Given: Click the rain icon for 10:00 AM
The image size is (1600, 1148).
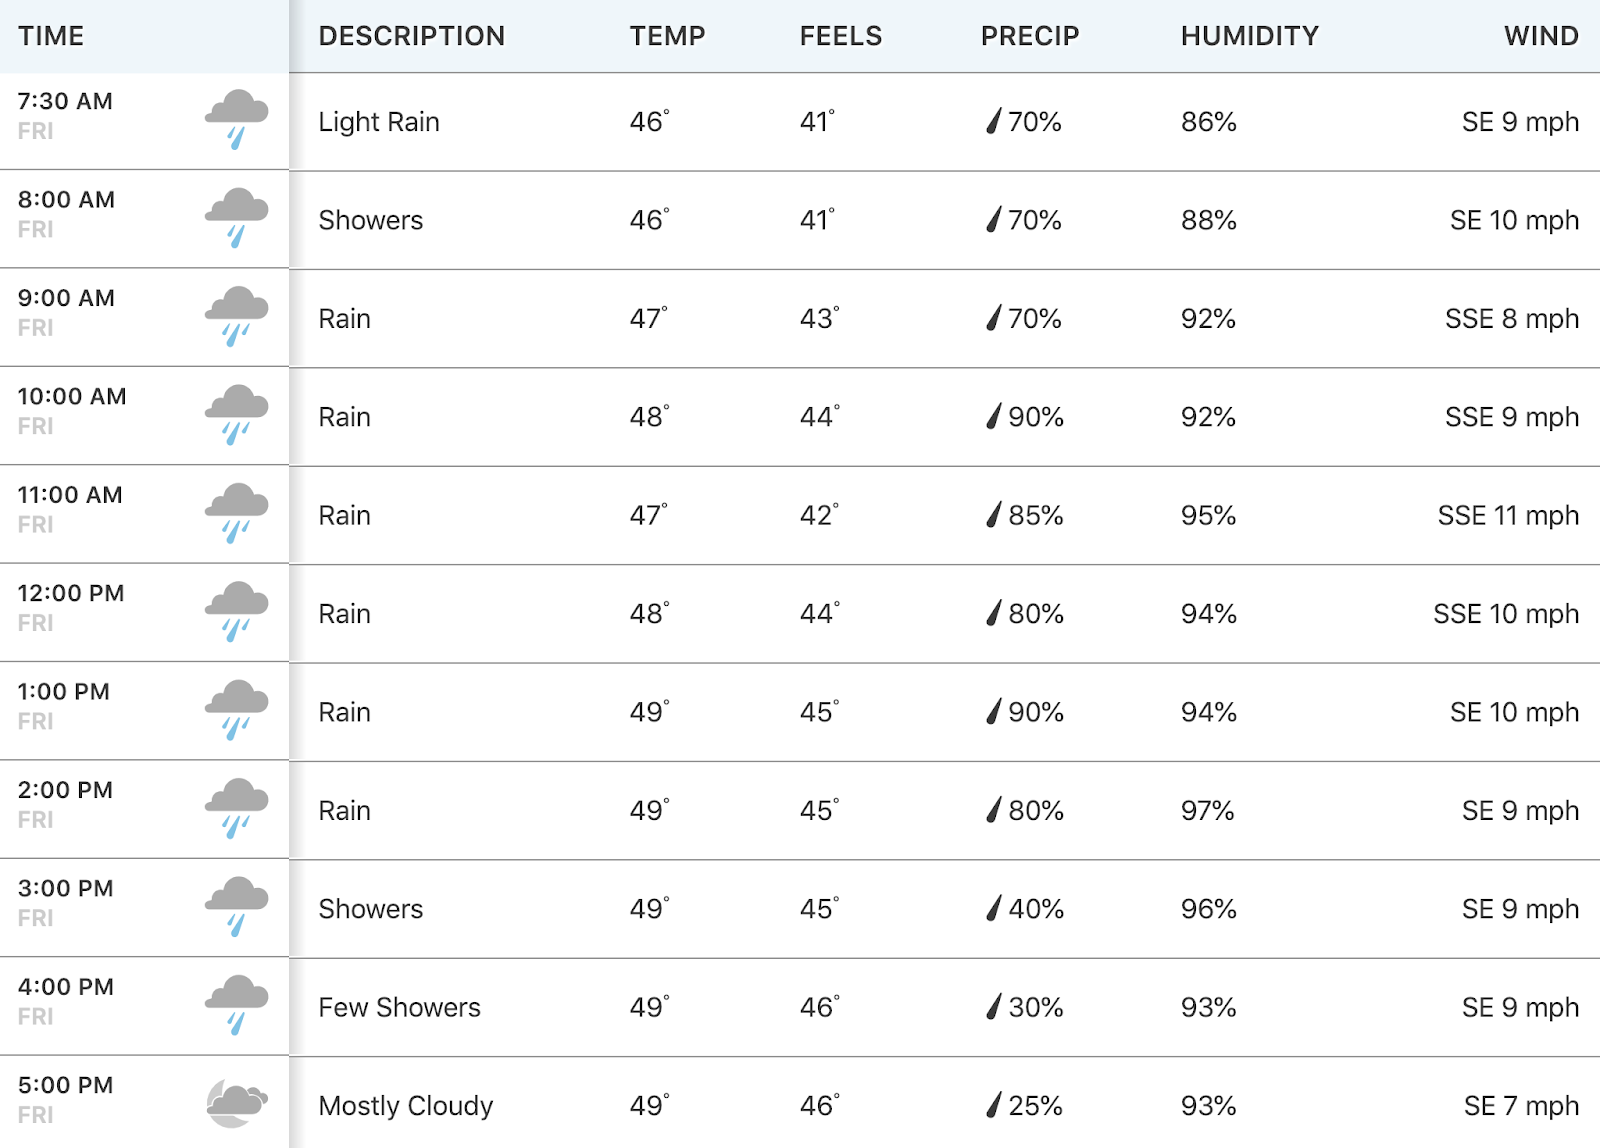Looking at the screenshot, I should (237, 415).
